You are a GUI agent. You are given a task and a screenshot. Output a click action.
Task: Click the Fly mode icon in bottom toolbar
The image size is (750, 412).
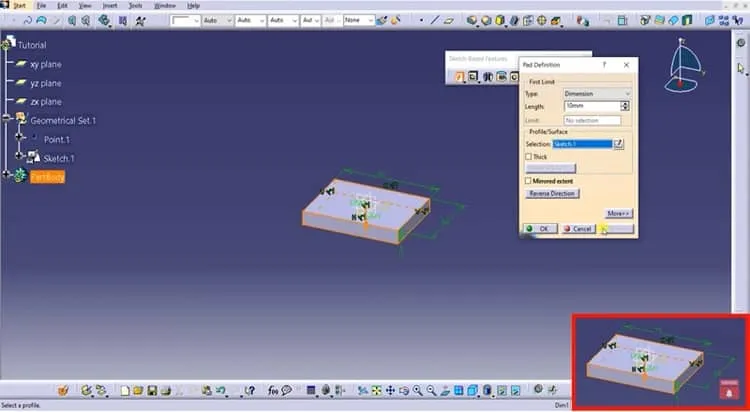[363, 390]
